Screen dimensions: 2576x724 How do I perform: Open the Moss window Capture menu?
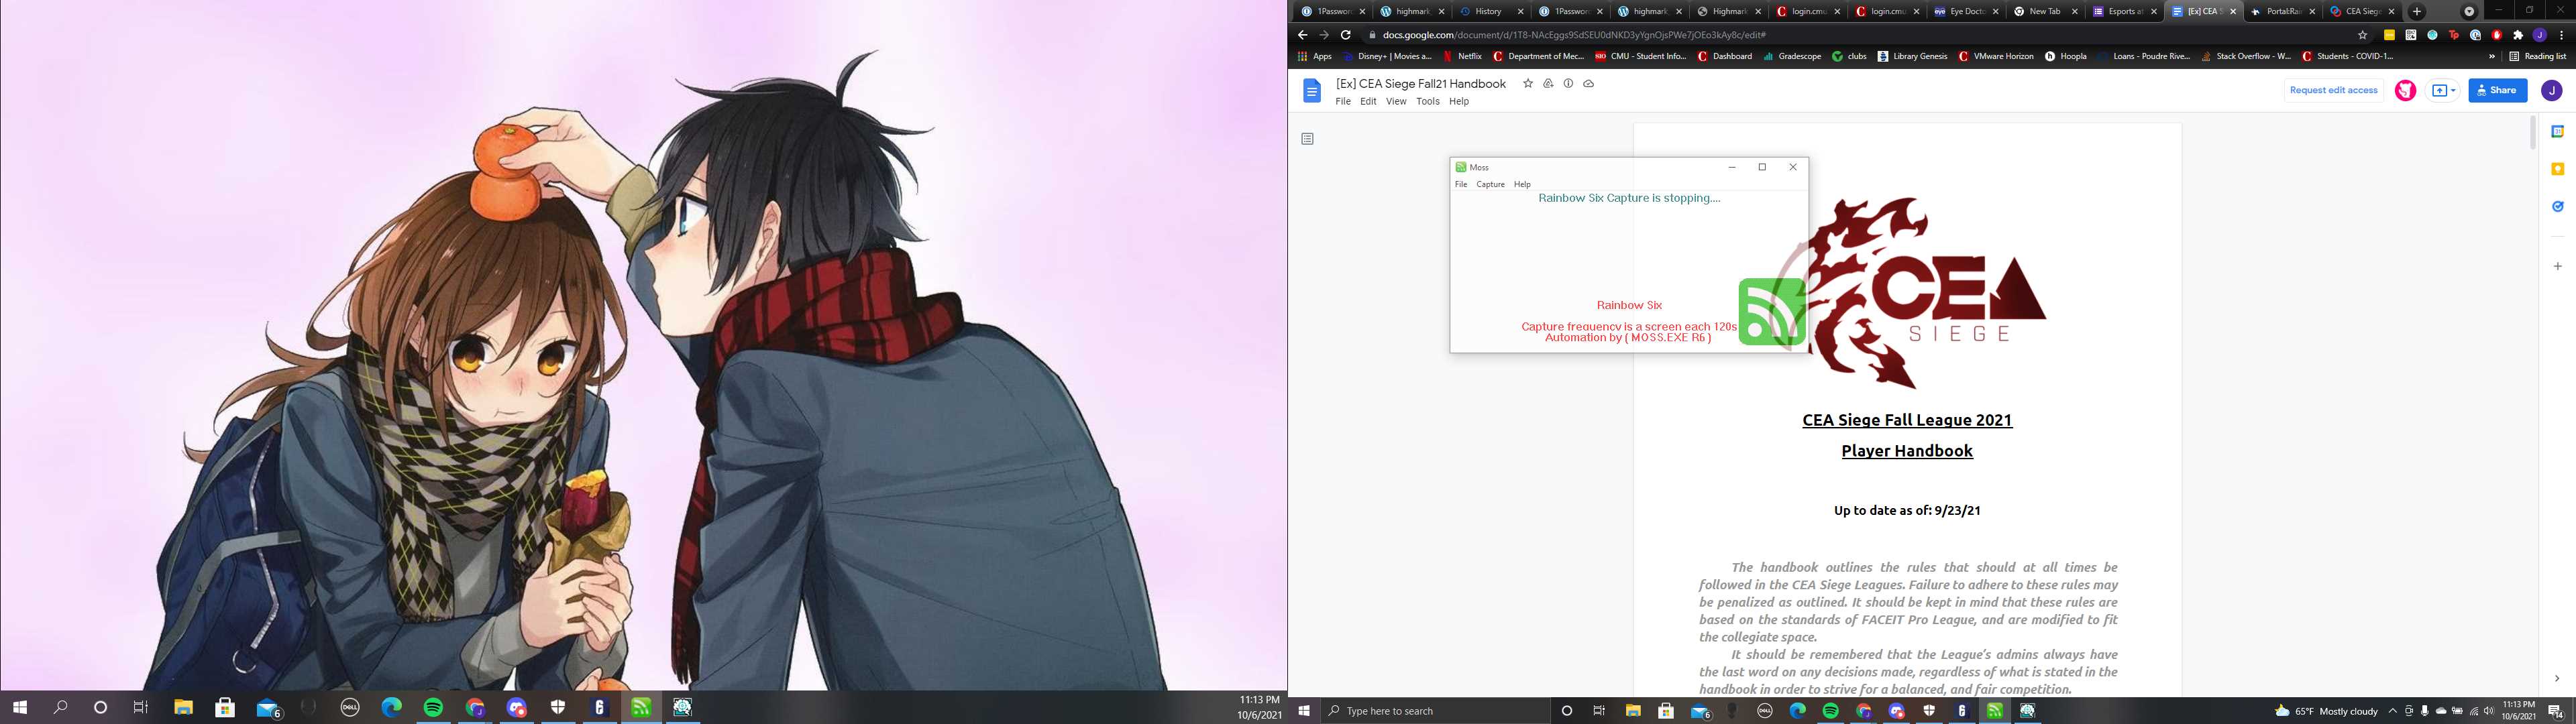click(1490, 184)
